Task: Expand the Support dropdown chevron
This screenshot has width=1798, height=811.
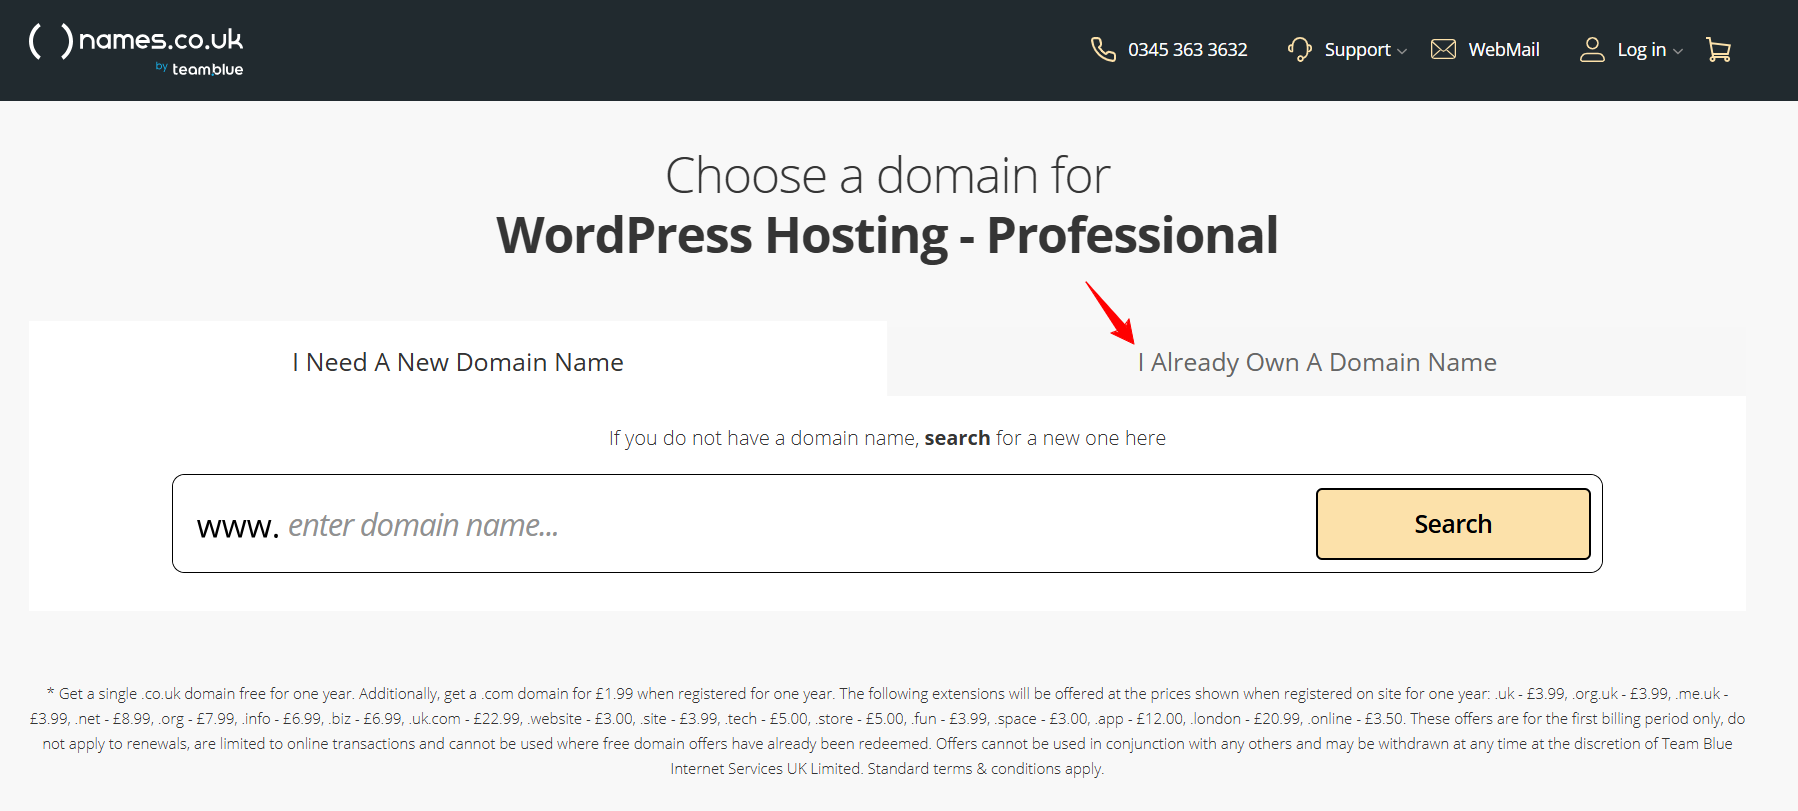Action: point(1402,51)
